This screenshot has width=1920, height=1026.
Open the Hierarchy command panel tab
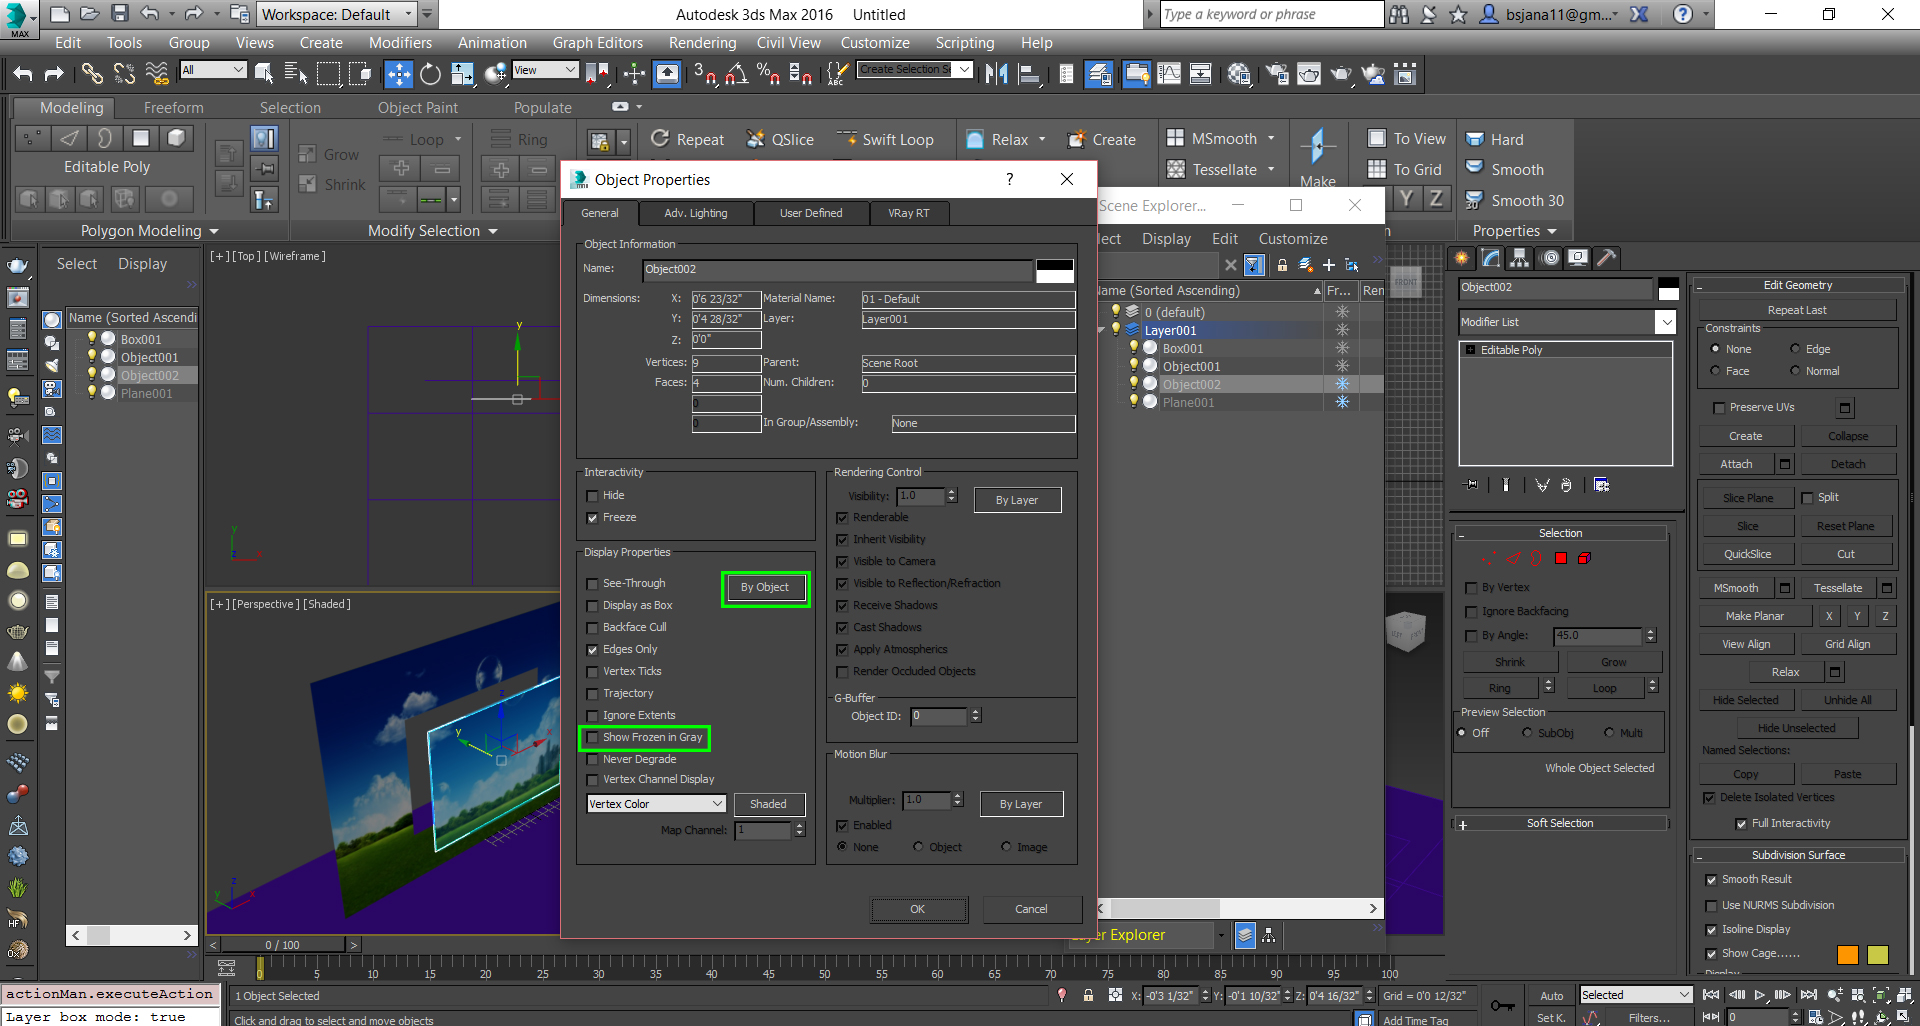[1520, 258]
